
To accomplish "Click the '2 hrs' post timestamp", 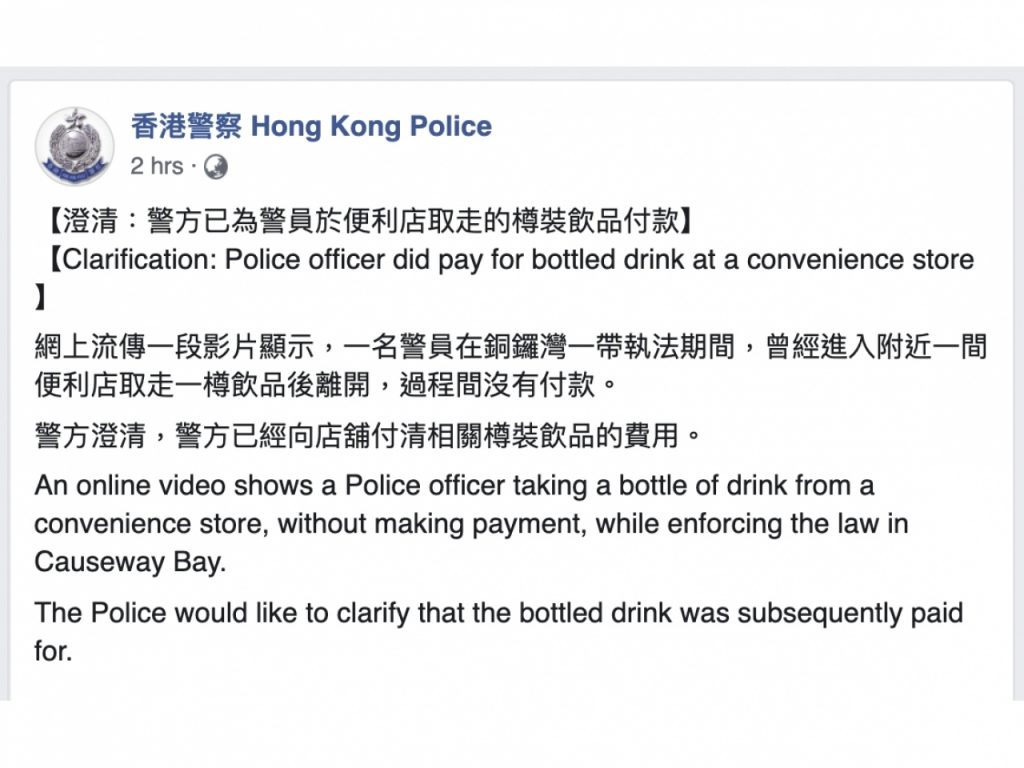I will tap(157, 166).
